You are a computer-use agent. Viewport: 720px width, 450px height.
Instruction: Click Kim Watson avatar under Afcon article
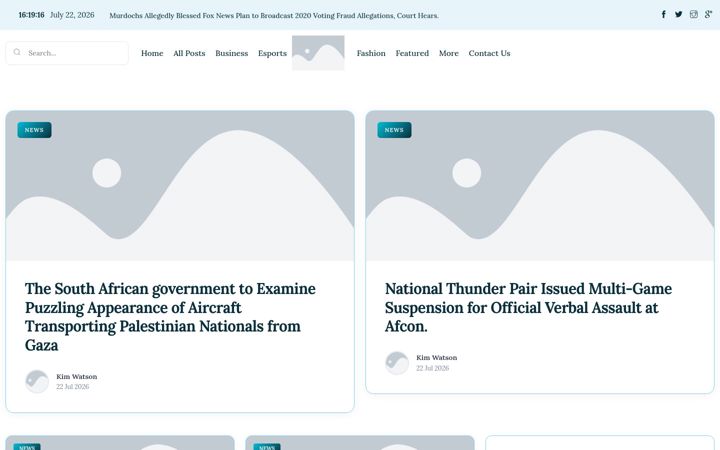[x=397, y=363]
